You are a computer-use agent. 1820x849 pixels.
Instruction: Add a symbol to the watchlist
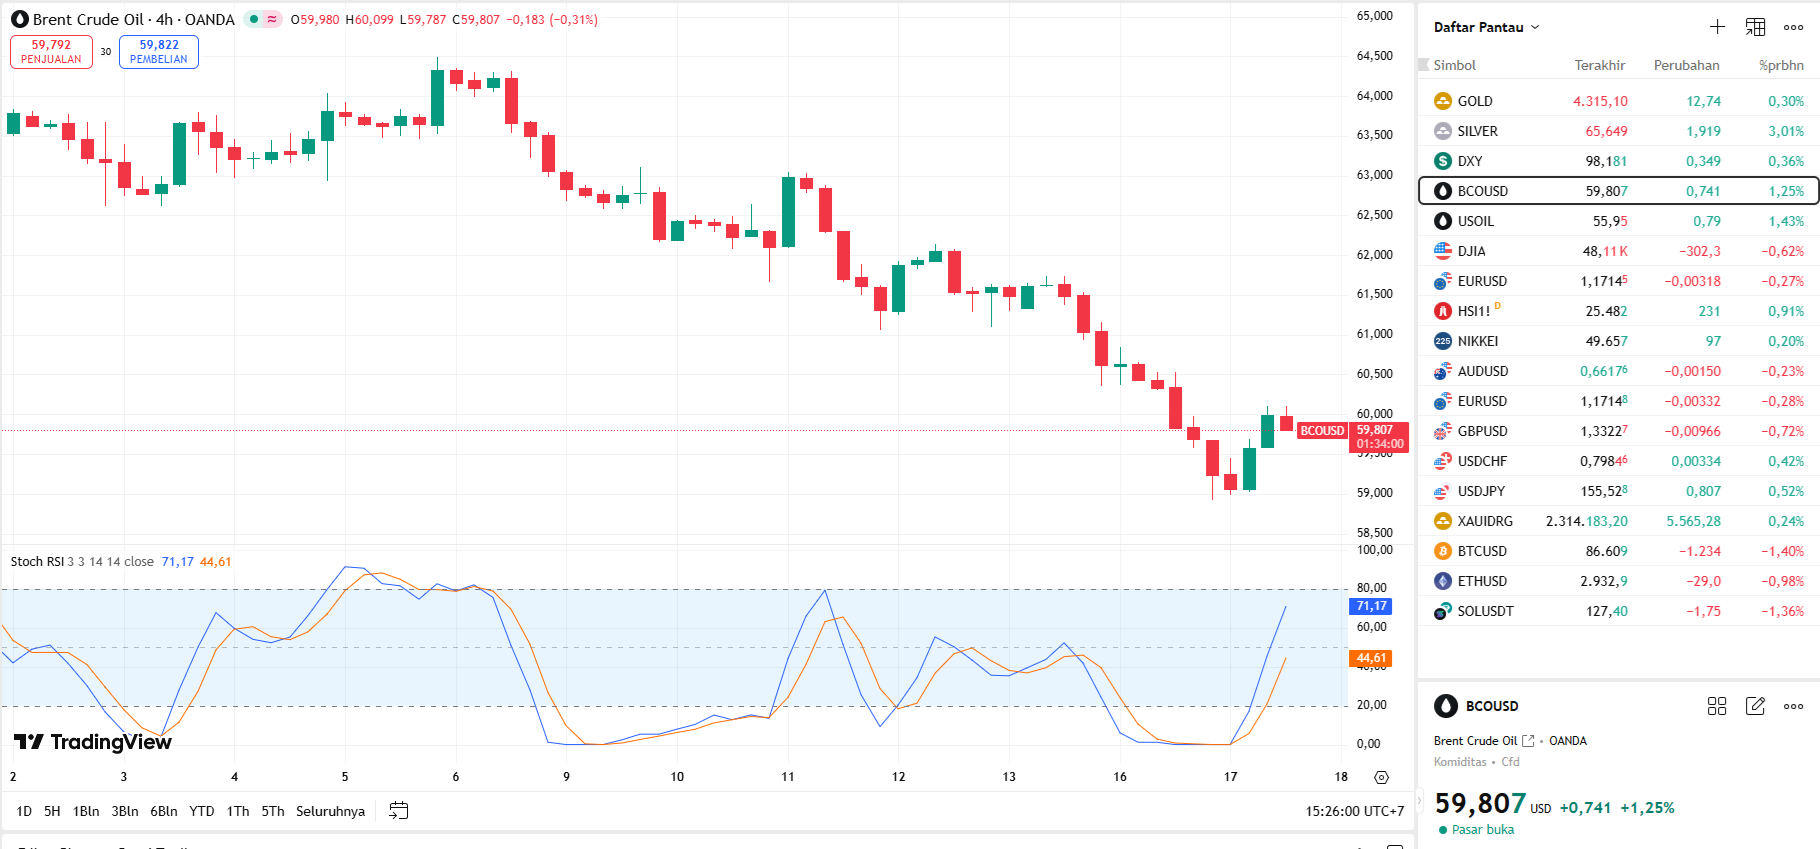[1717, 27]
